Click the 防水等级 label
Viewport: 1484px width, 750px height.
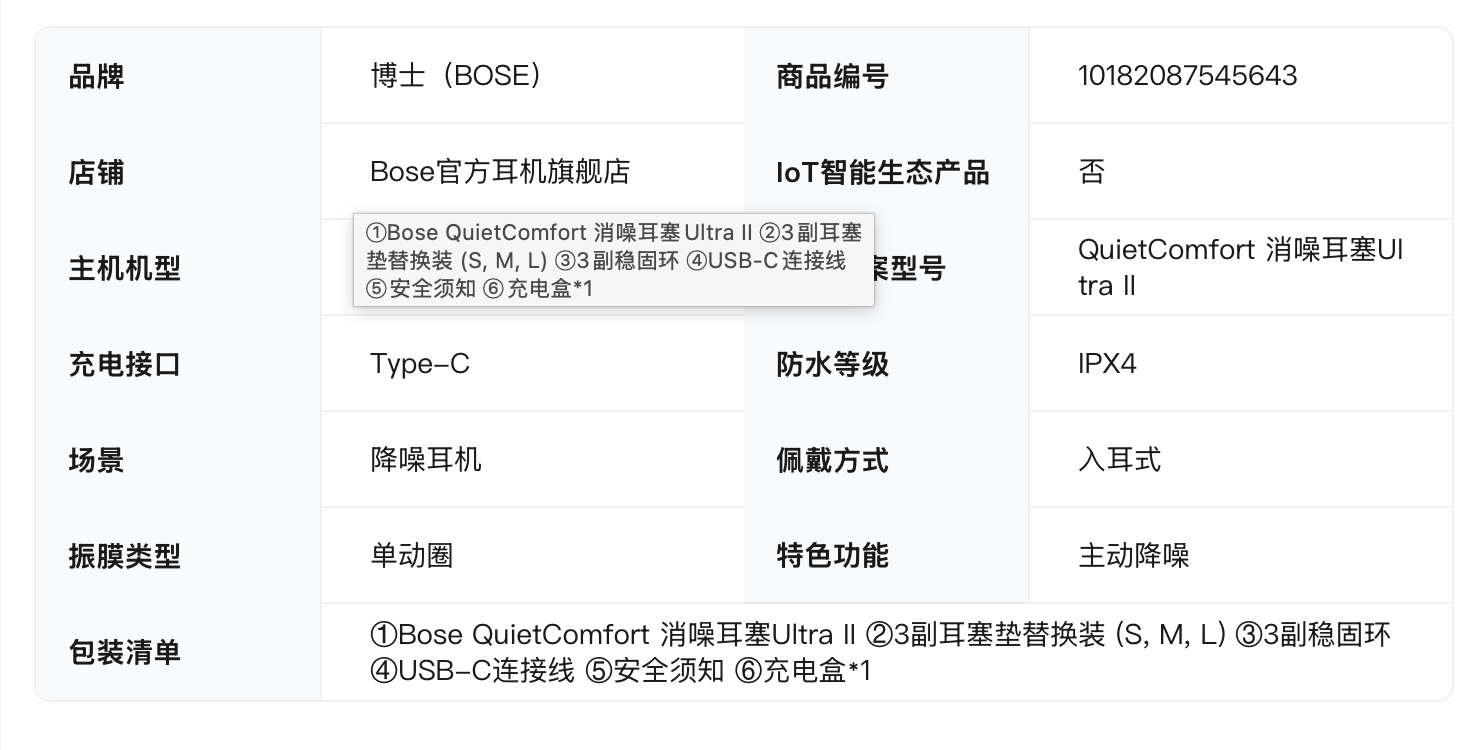(832, 364)
